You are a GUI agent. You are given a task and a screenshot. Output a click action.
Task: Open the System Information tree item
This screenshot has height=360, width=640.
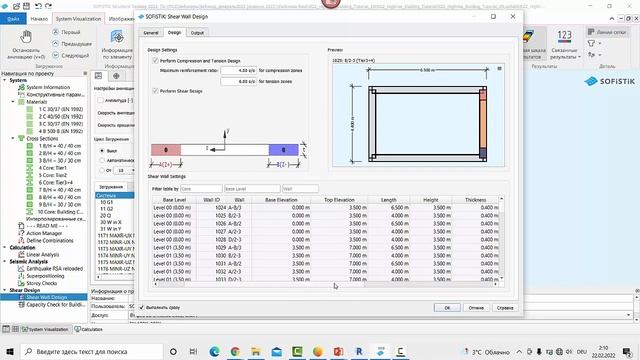click(48, 87)
